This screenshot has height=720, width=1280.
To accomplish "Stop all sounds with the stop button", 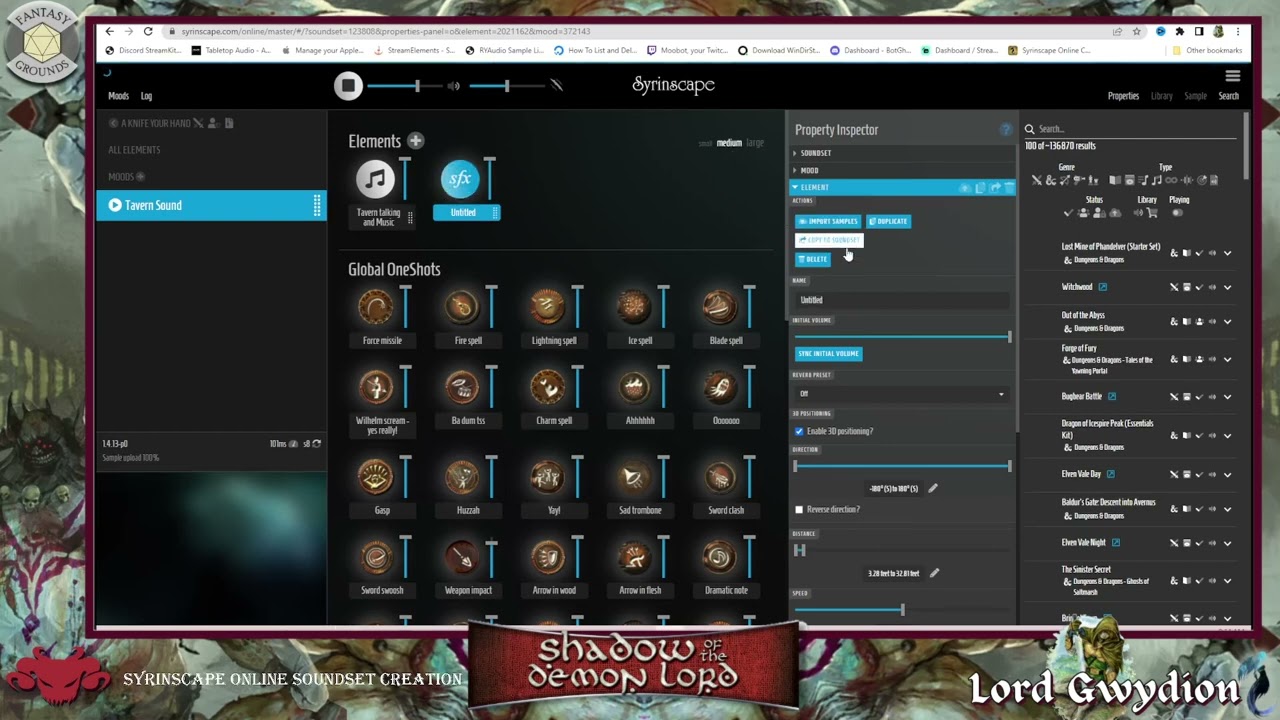I will 348,85.
